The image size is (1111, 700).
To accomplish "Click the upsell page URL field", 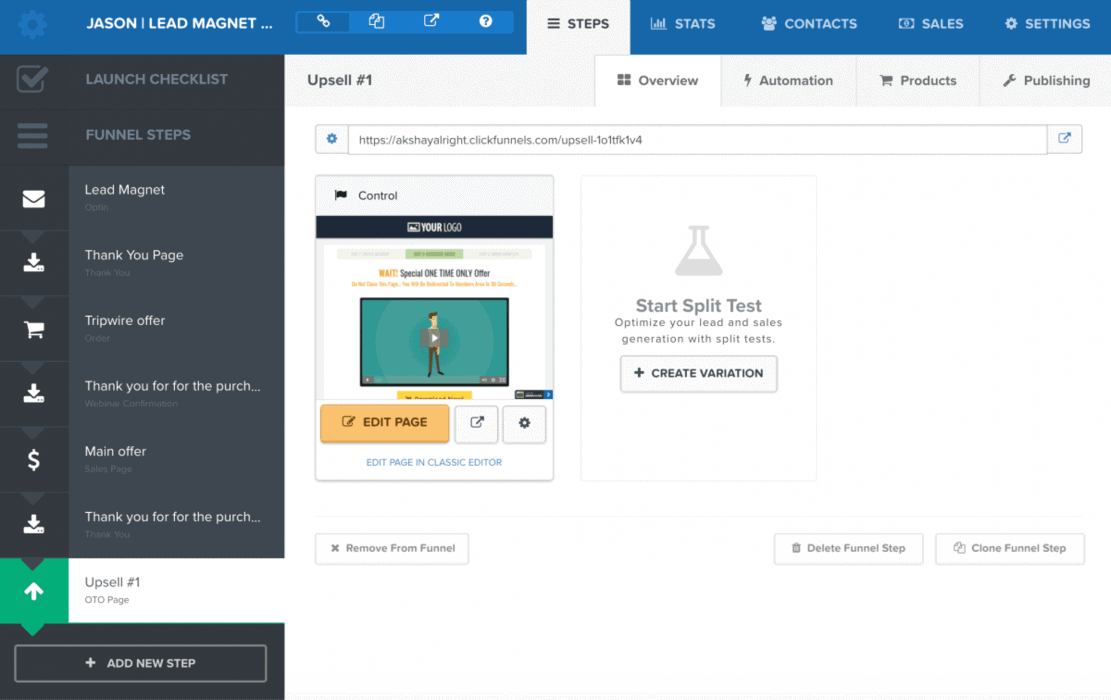I will tap(696, 140).
